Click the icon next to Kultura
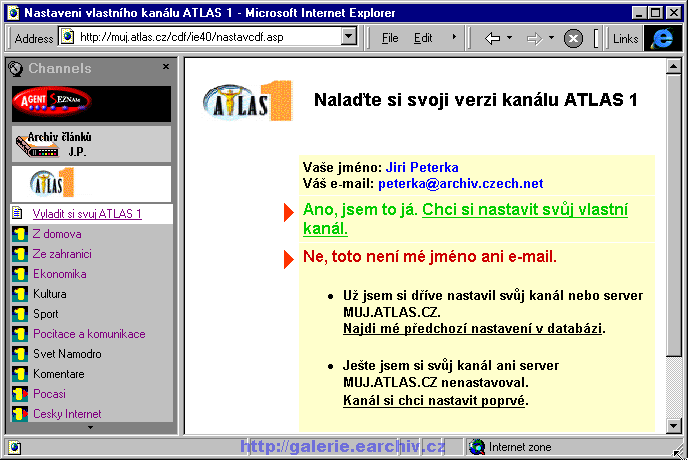This screenshot has height=460, width=688. (20, 294)
